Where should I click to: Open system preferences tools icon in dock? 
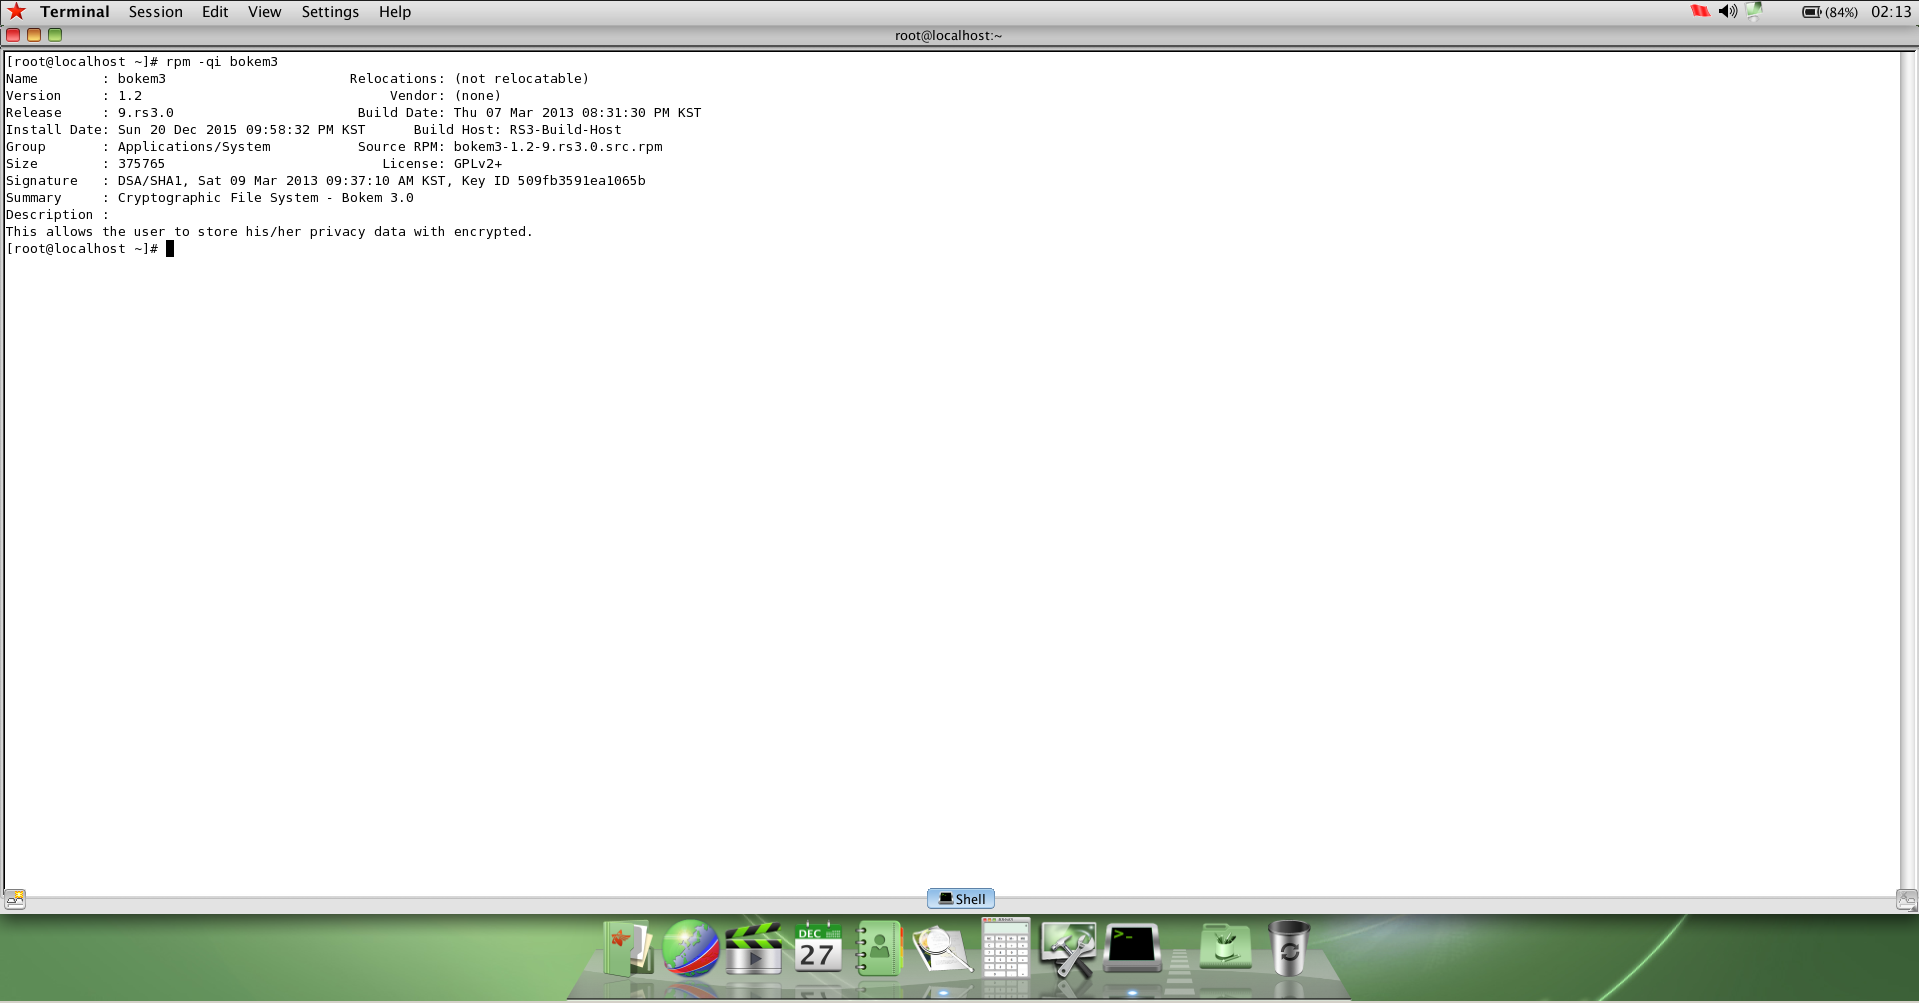click(x=1068, y=949)
